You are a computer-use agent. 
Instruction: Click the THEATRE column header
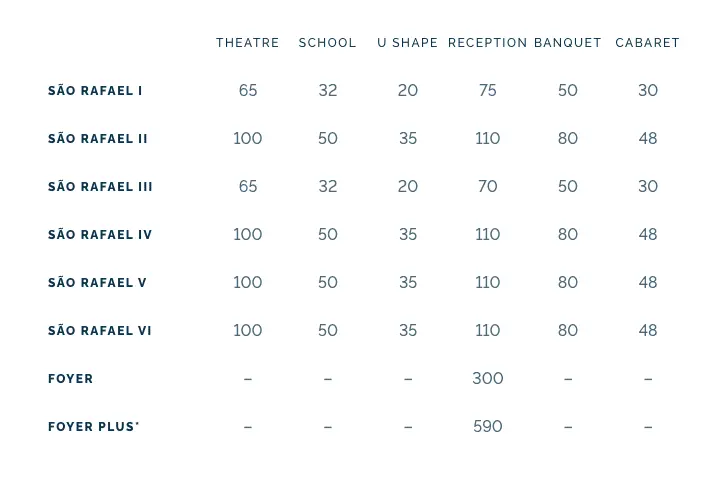pos(248,43)
